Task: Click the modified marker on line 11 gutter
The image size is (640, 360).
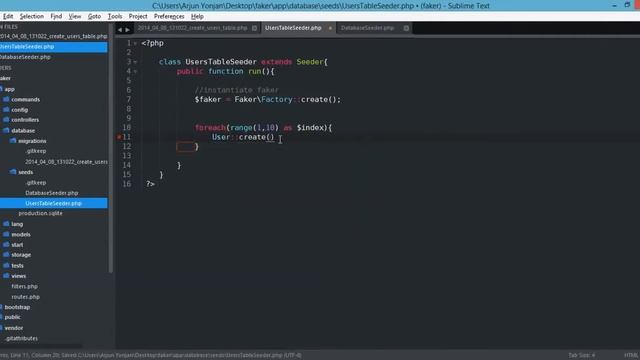Action: pyautogui.click(x=119, y=137)
